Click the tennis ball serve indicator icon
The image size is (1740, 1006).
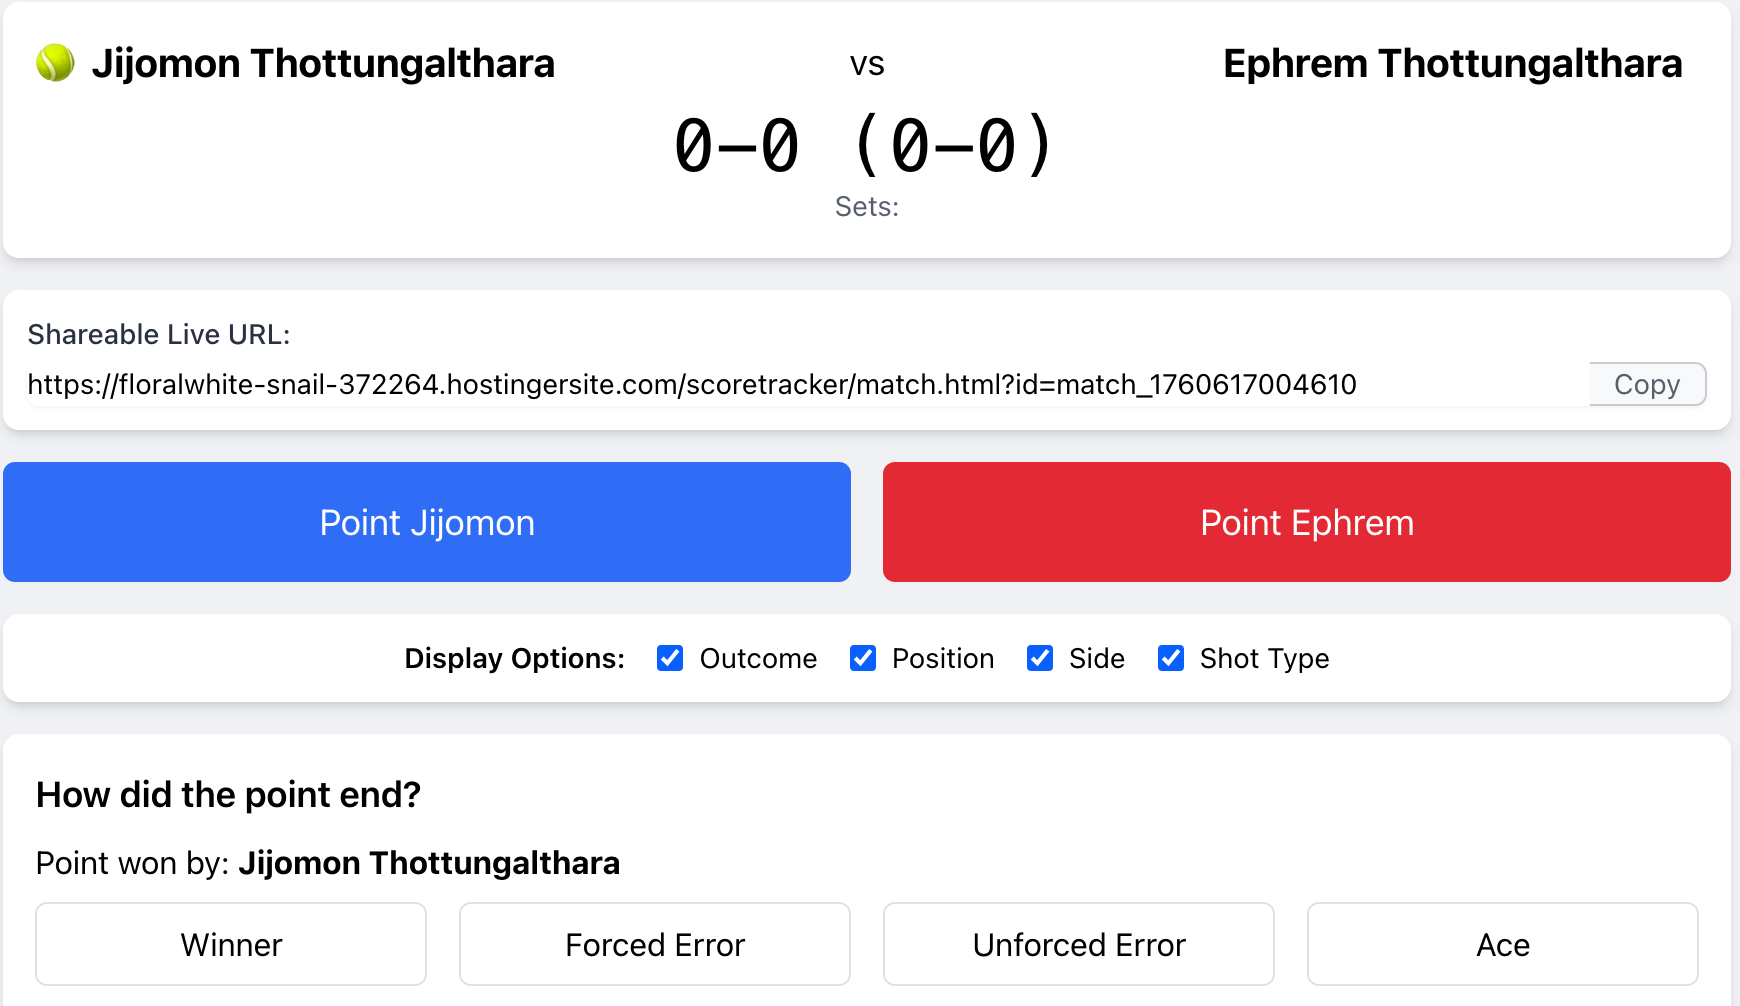click(55, 63)
